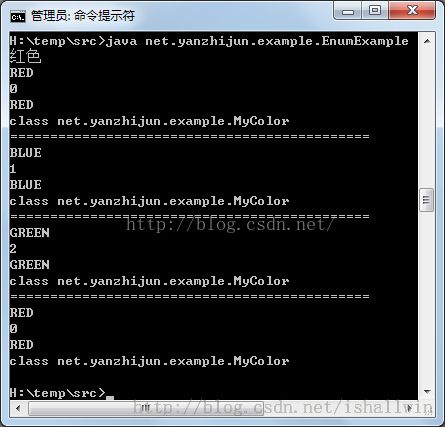445x427 pixels.
Task: Click the last class net.yanzhijun.example.MyColor line
Action: [x=149, y=361]
